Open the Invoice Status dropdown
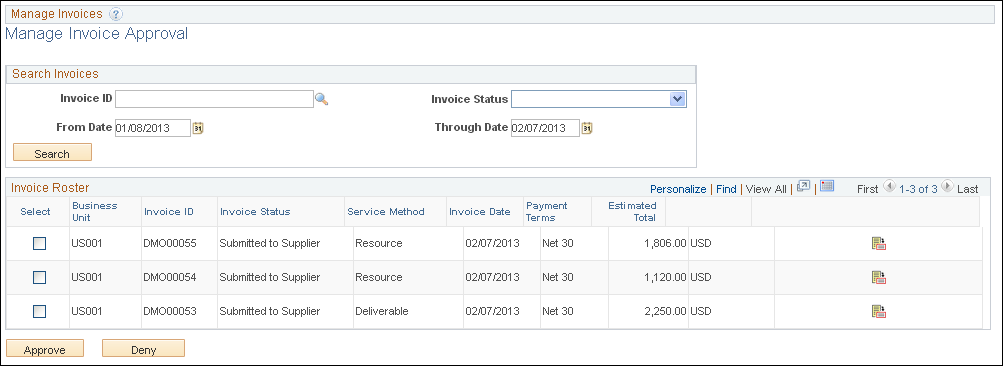This screenshot has width=1003, height=366. coord(599,99)
